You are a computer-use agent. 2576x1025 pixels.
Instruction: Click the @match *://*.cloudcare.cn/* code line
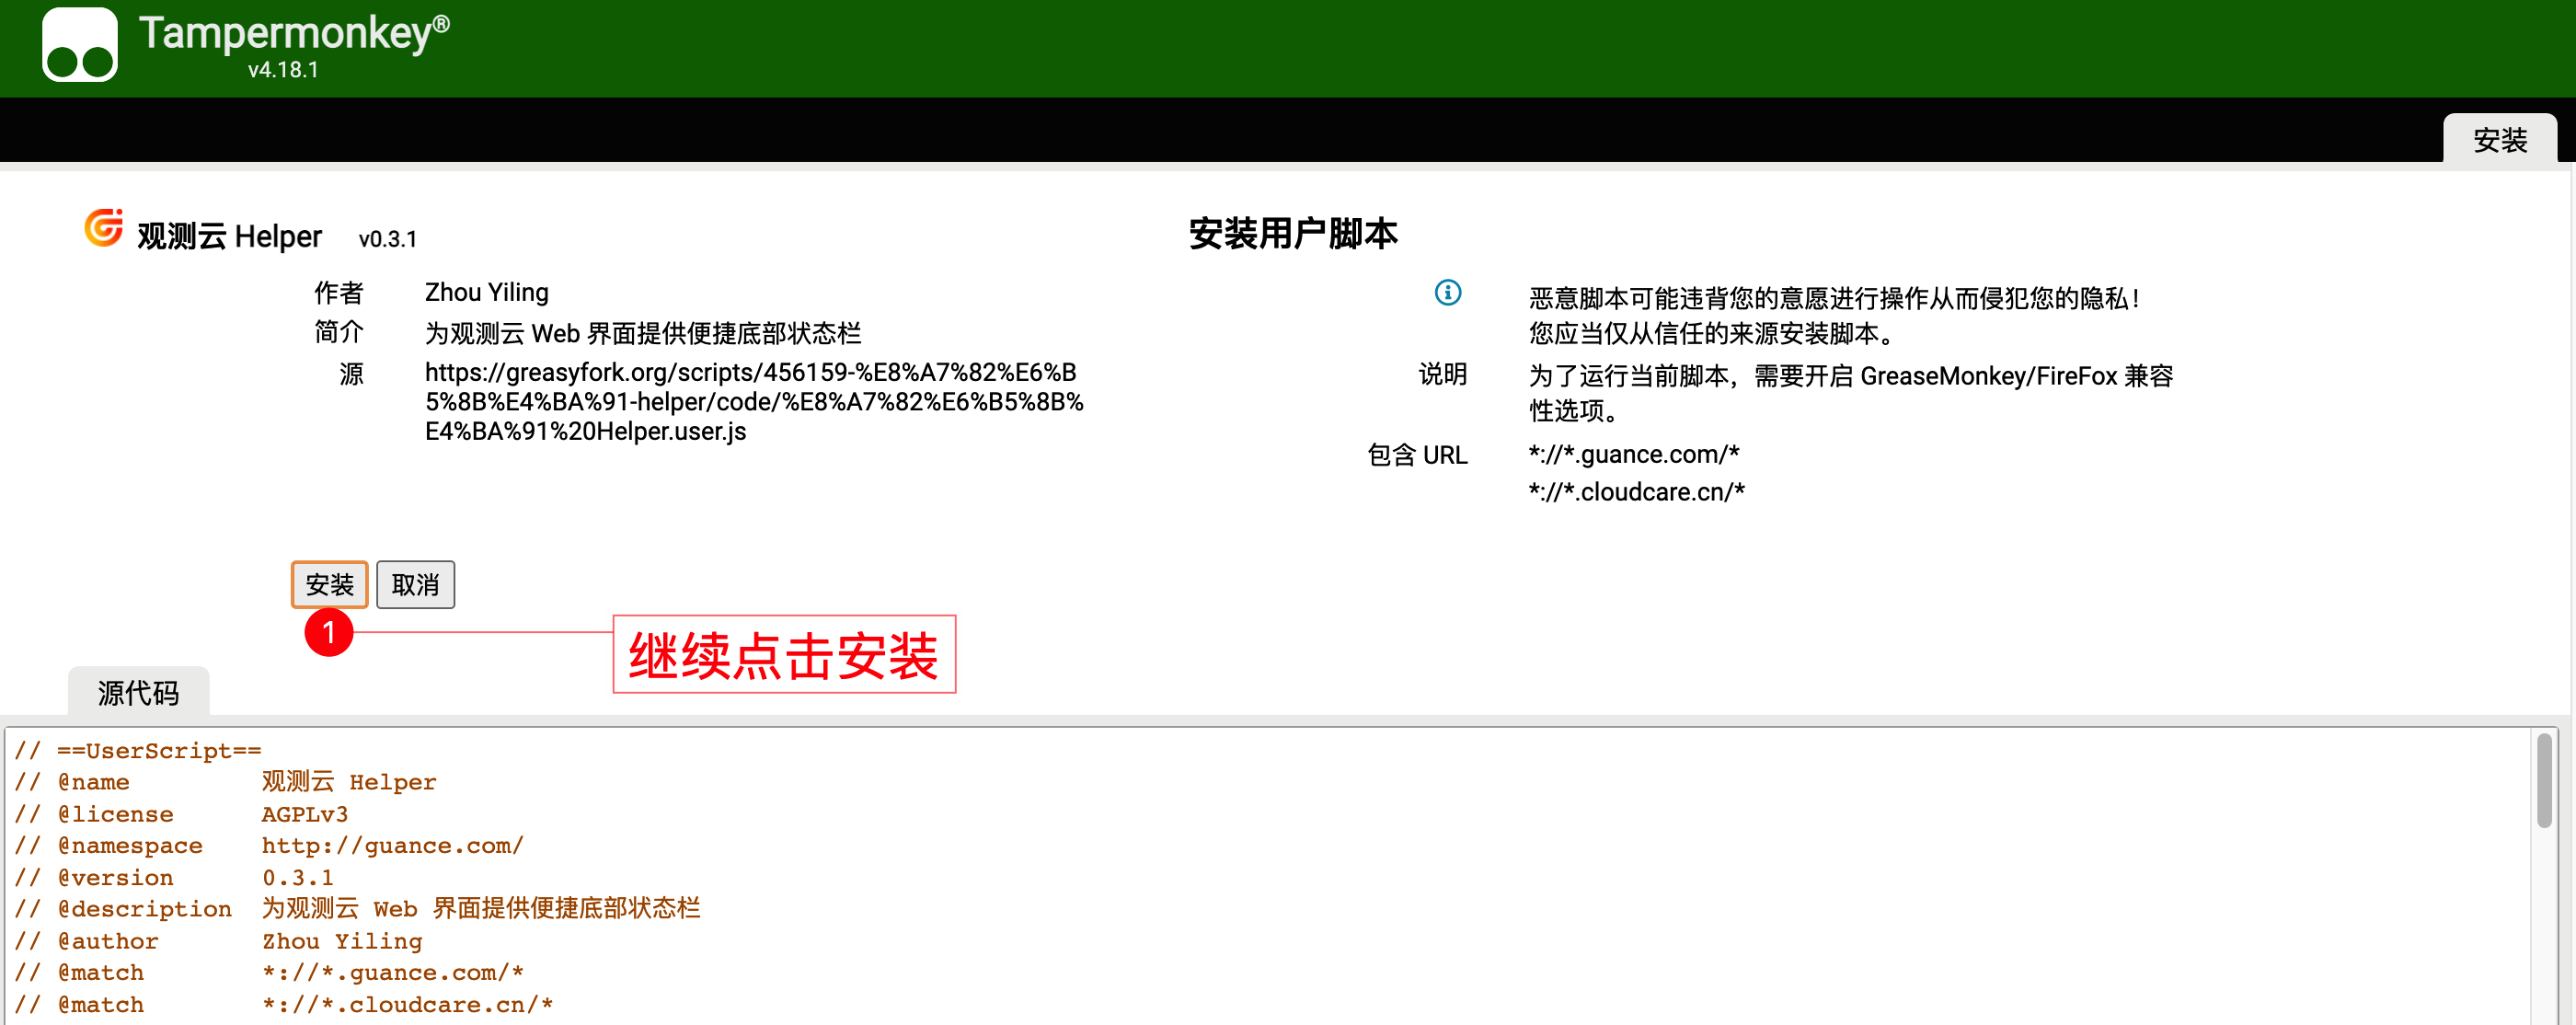[x=283, y=1005]
